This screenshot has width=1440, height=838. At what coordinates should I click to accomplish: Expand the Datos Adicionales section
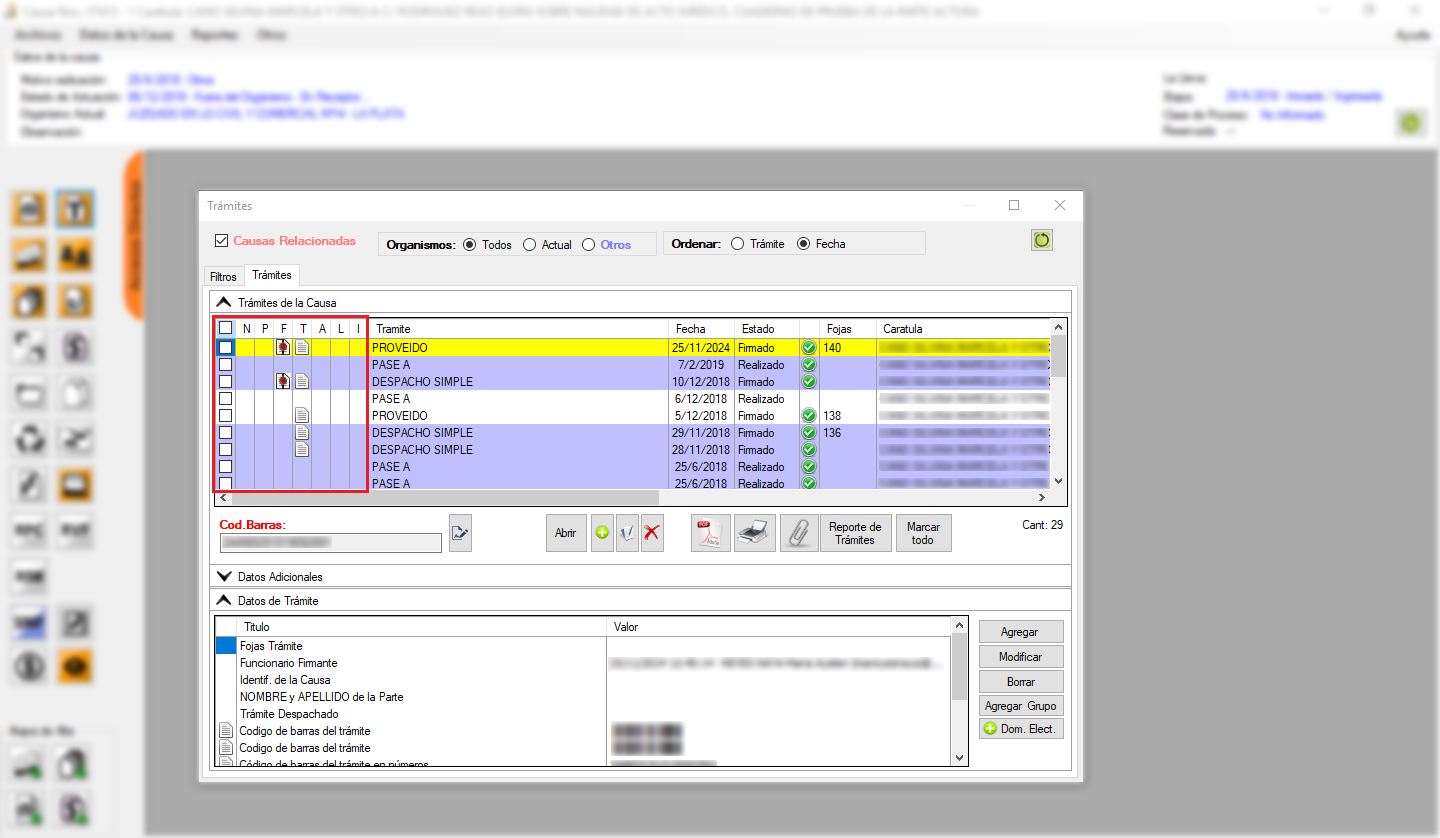(x=224, y=576)
